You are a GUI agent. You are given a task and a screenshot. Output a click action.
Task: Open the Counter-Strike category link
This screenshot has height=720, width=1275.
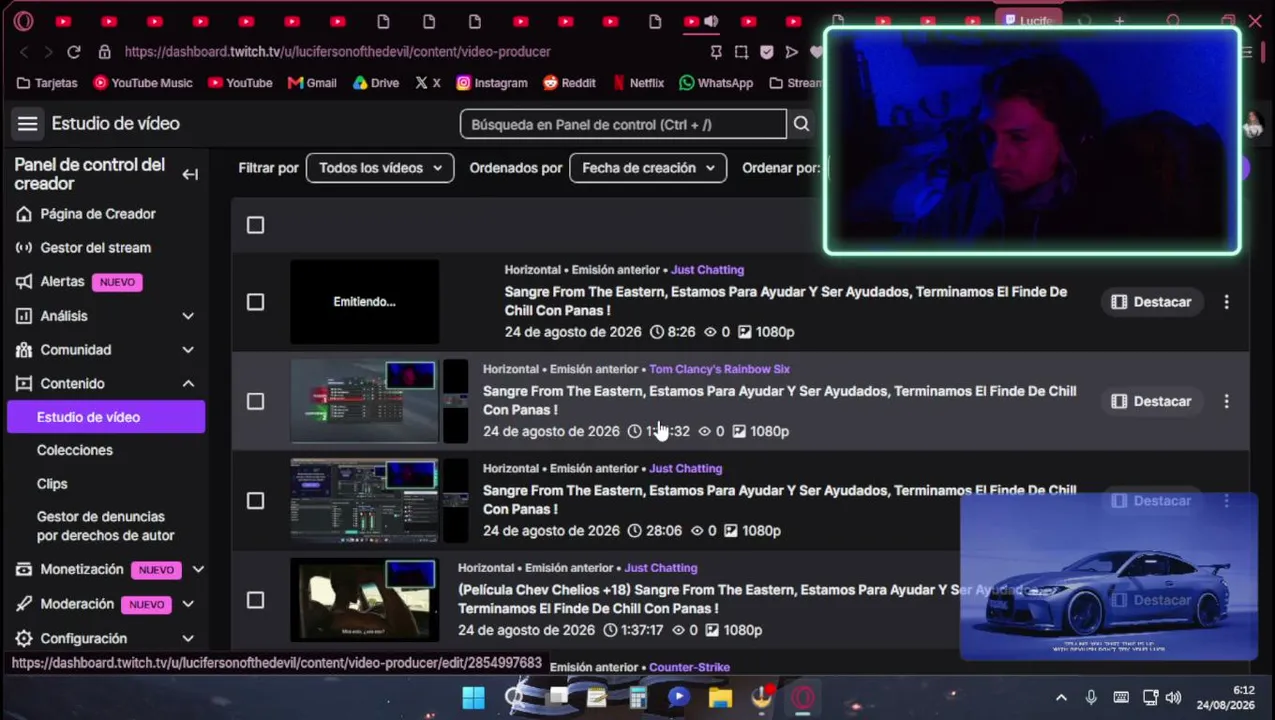pos(689,667)
